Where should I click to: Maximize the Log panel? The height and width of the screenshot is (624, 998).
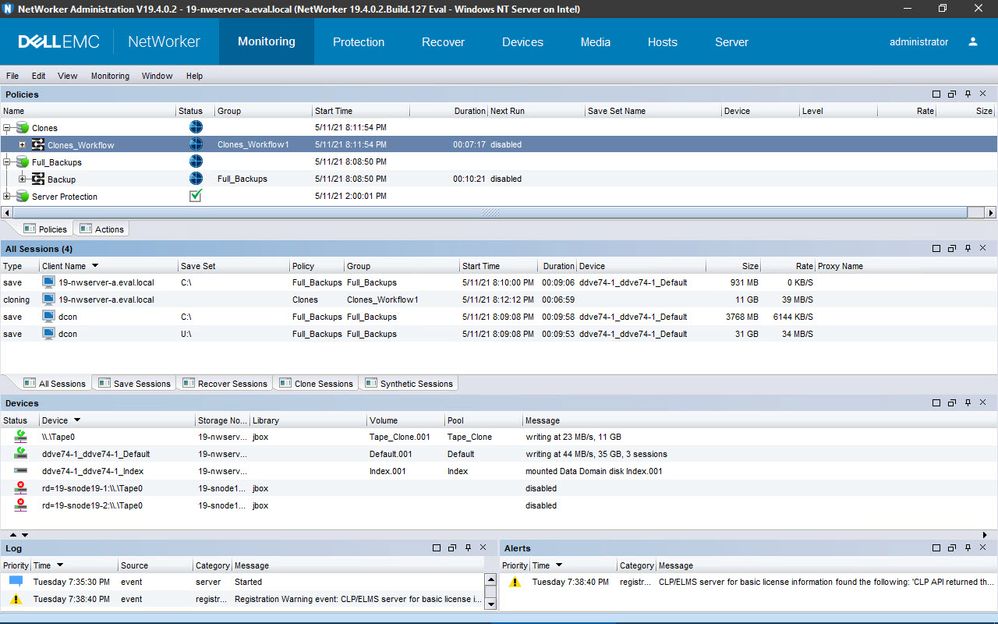(437, 548)
